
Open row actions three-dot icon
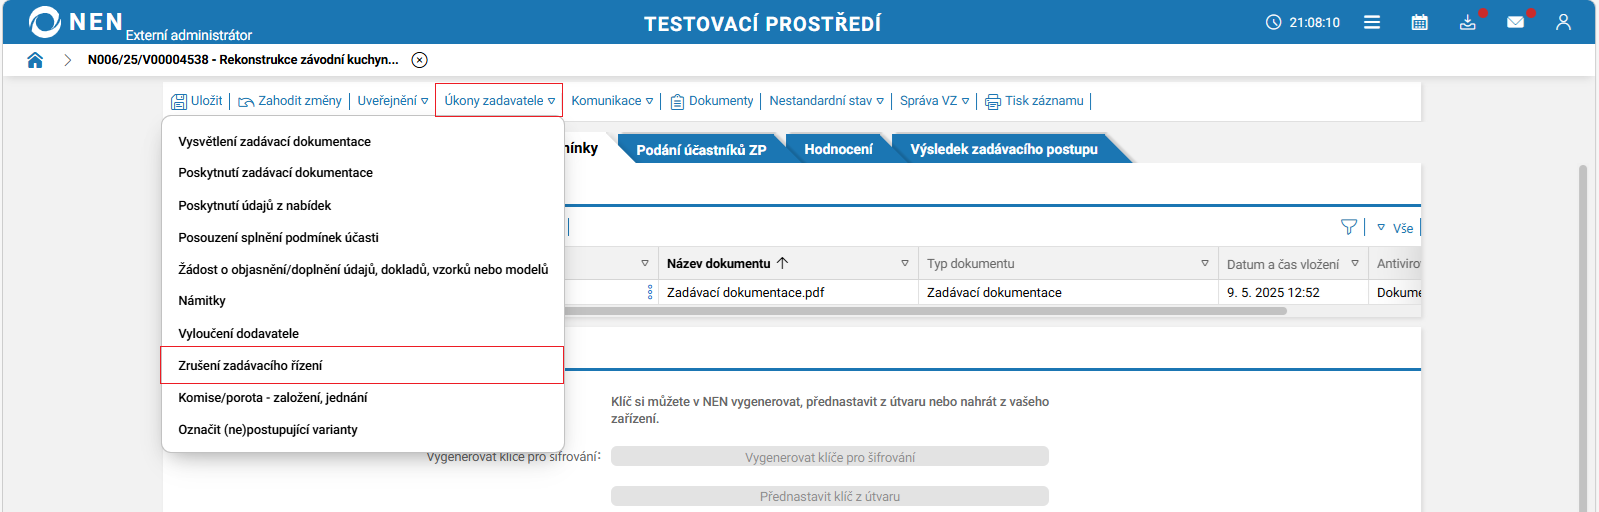650,292
